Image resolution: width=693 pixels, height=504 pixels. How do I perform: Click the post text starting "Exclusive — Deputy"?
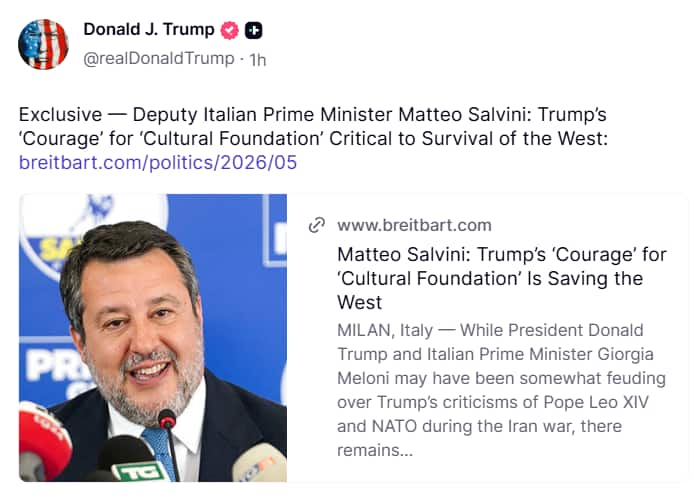point(313,126)
